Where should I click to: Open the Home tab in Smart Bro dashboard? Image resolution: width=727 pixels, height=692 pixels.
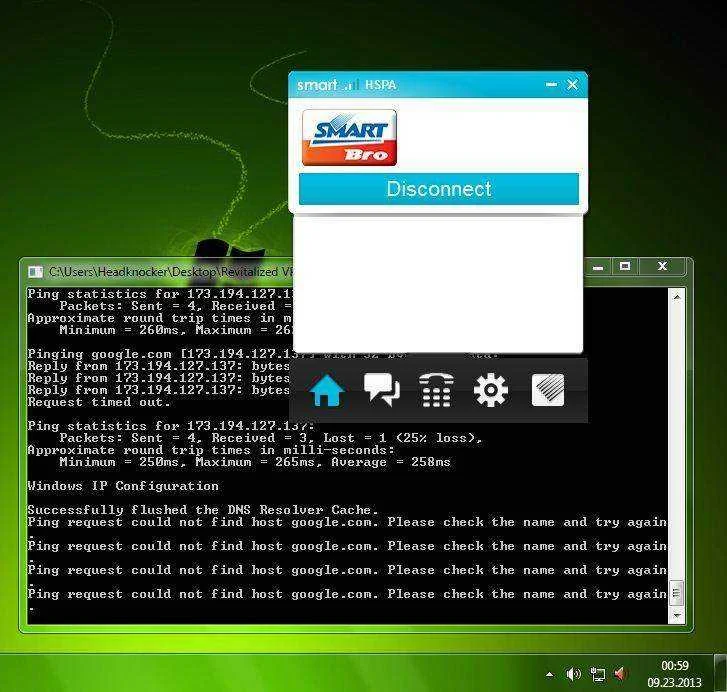326,390
